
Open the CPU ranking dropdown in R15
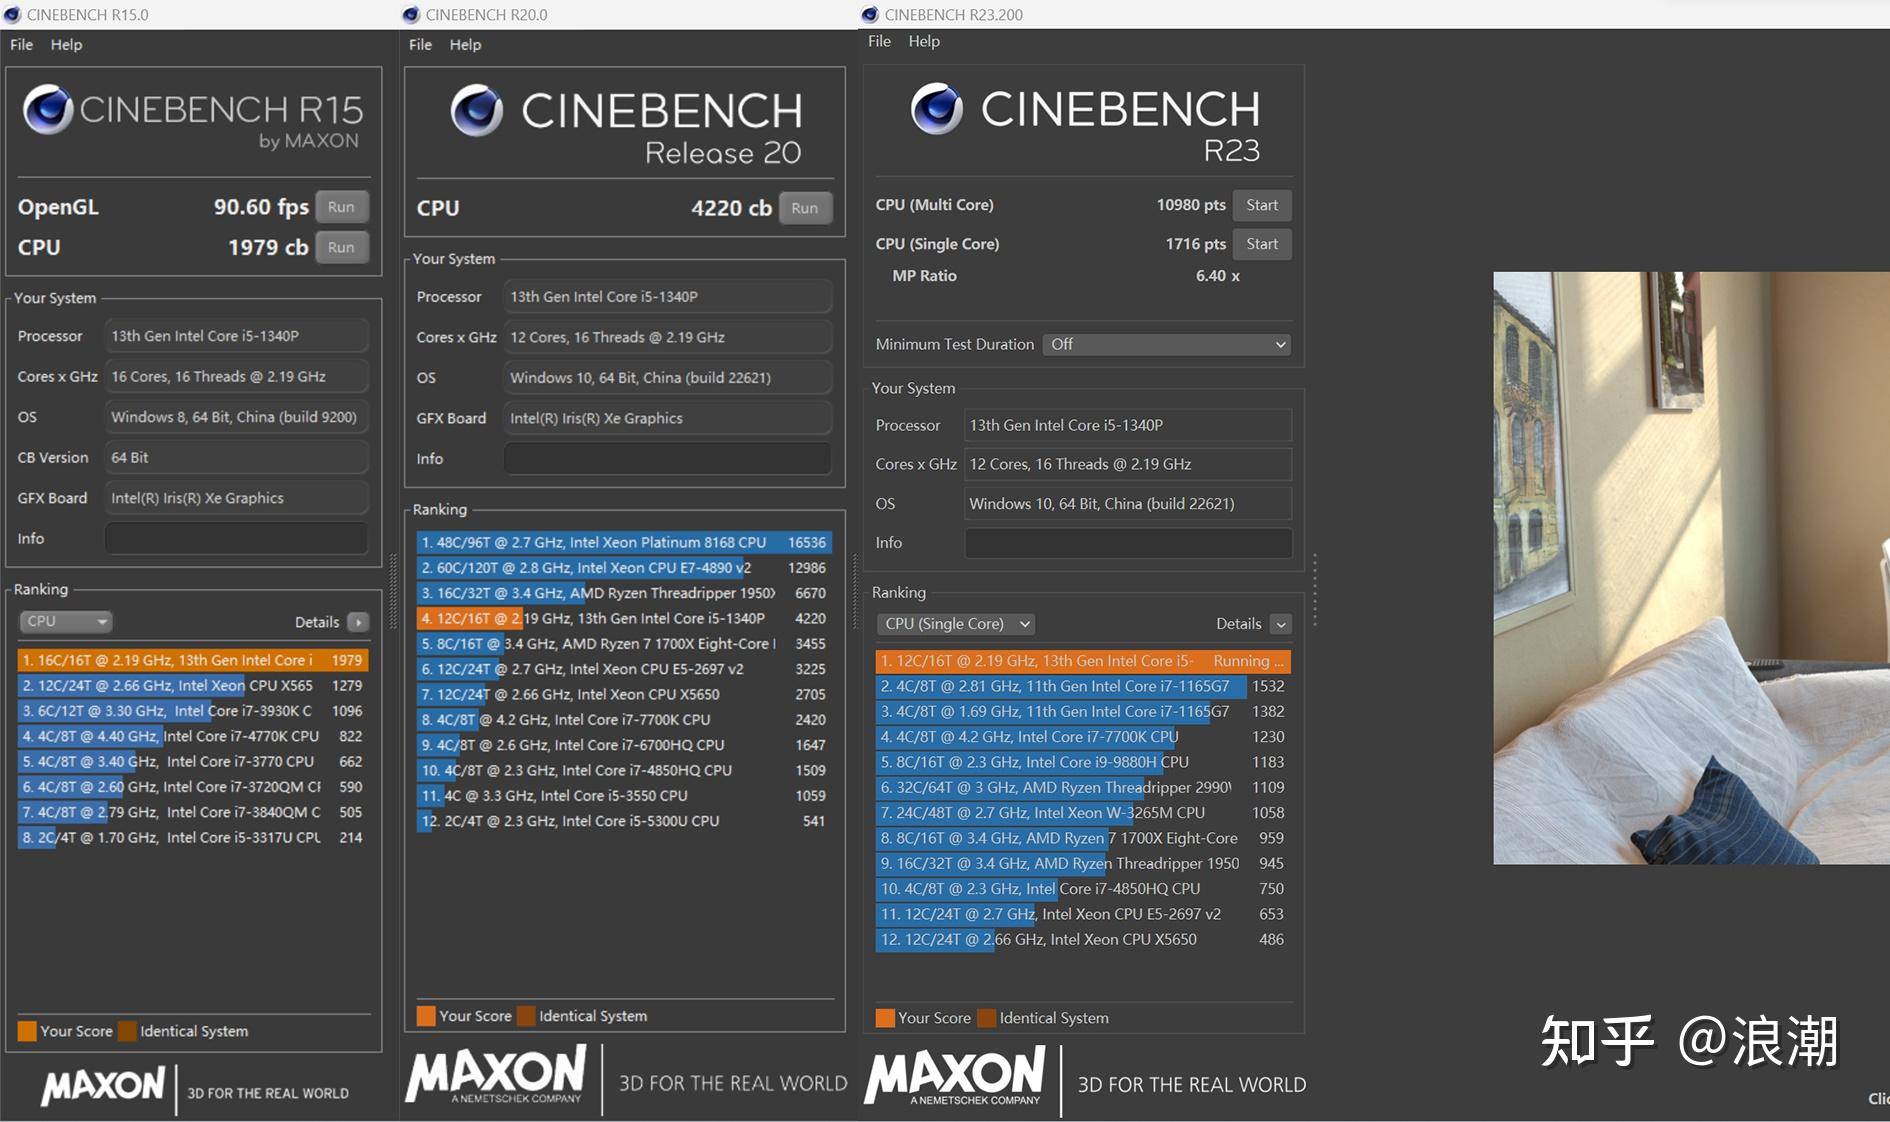pos(66,621)
